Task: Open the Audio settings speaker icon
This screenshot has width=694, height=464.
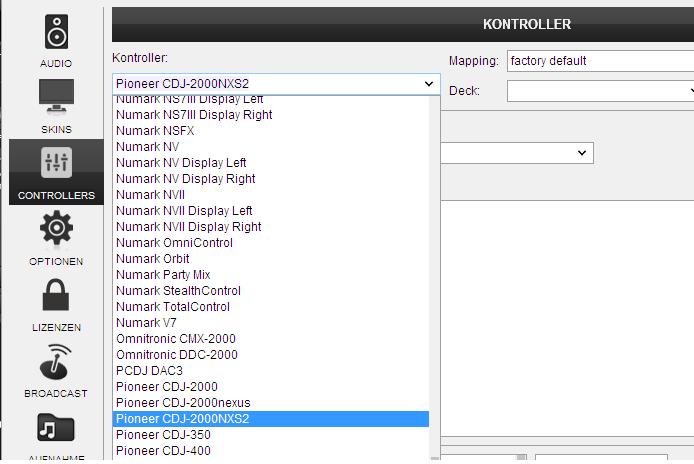Action: tap(56, 32)
